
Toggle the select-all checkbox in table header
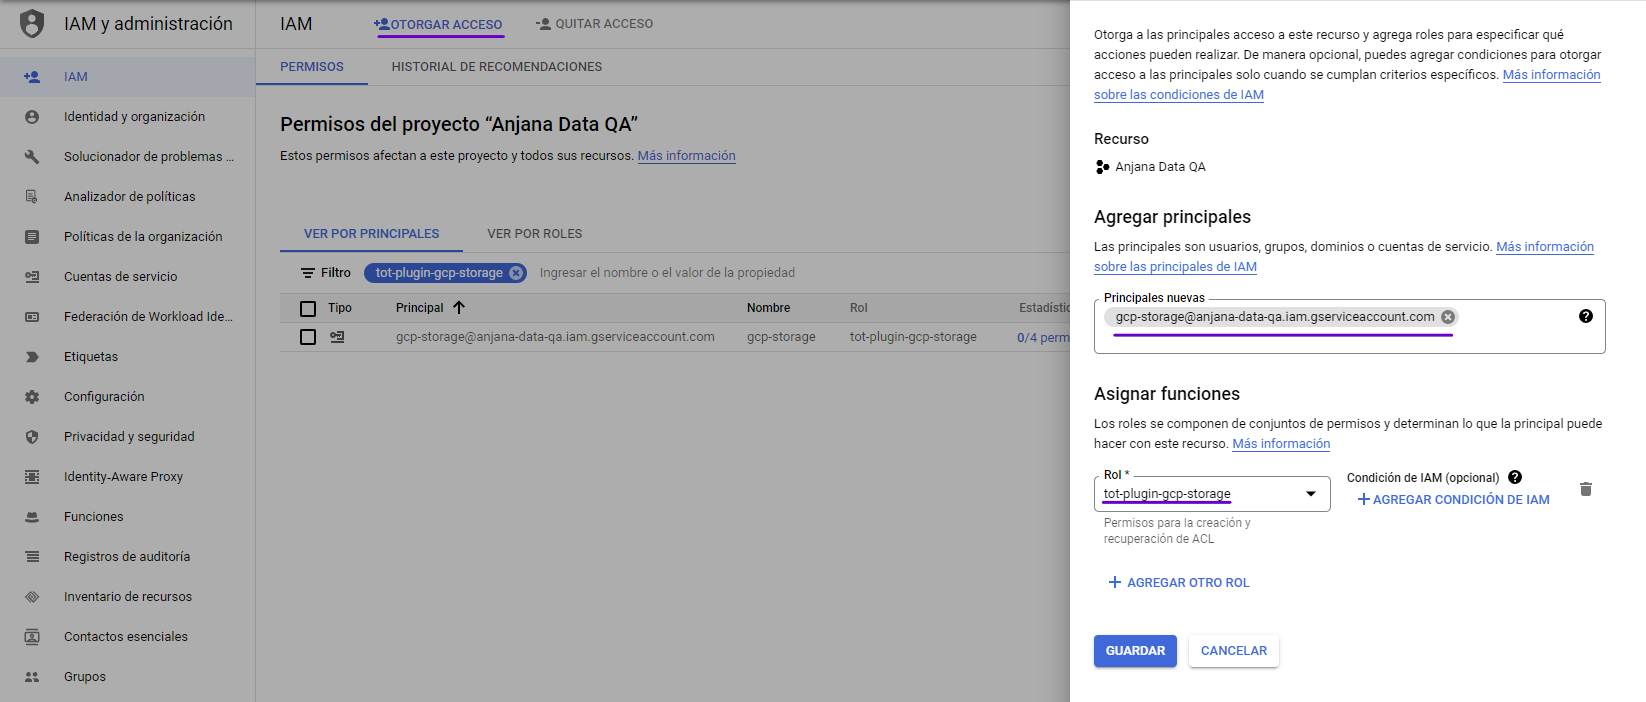[308, 309]
